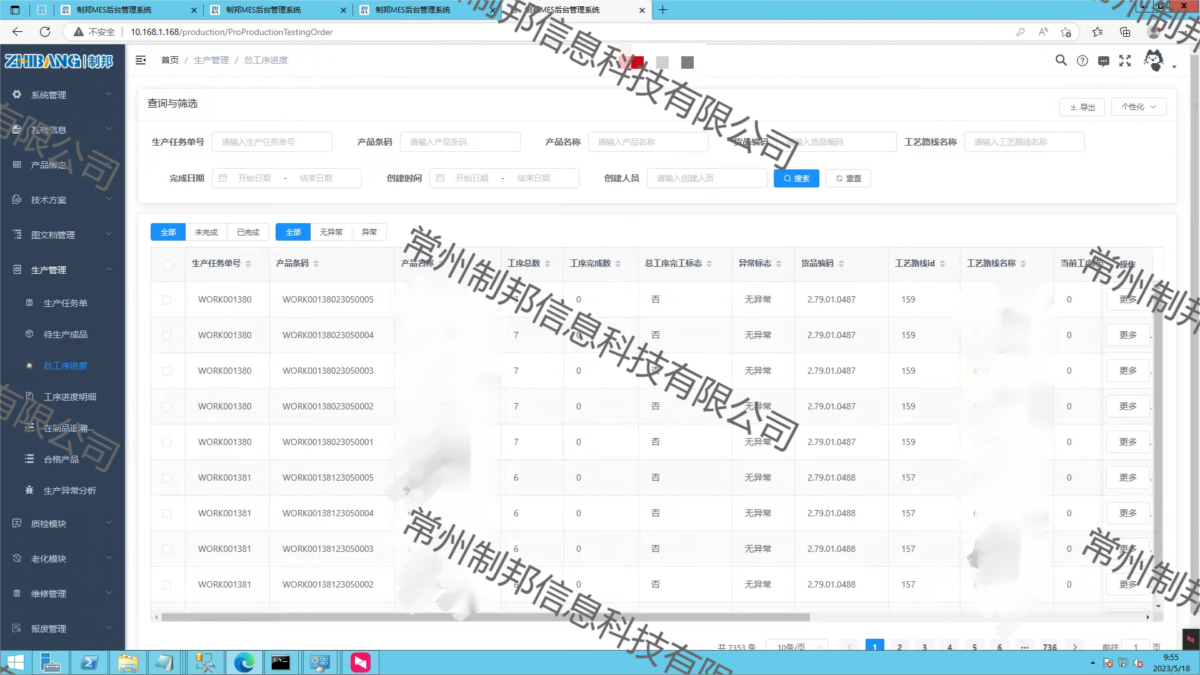This screenshot has height=675, width=1200.
Task: Check the select-all checkbox in table header
Action: click(x=167, y=264)
